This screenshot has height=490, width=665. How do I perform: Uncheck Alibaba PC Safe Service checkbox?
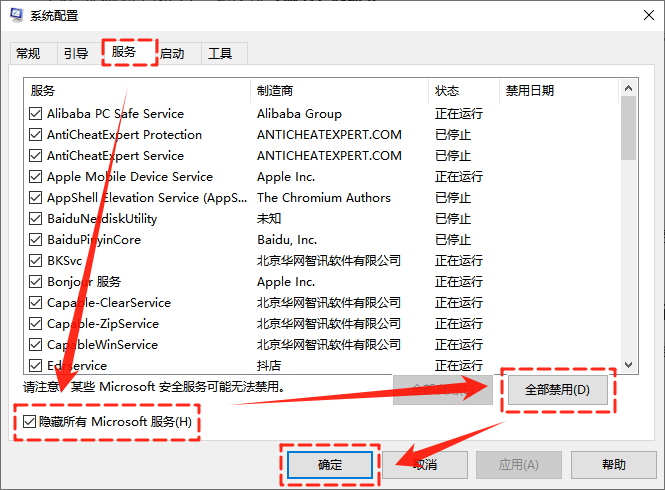point(36,114)
